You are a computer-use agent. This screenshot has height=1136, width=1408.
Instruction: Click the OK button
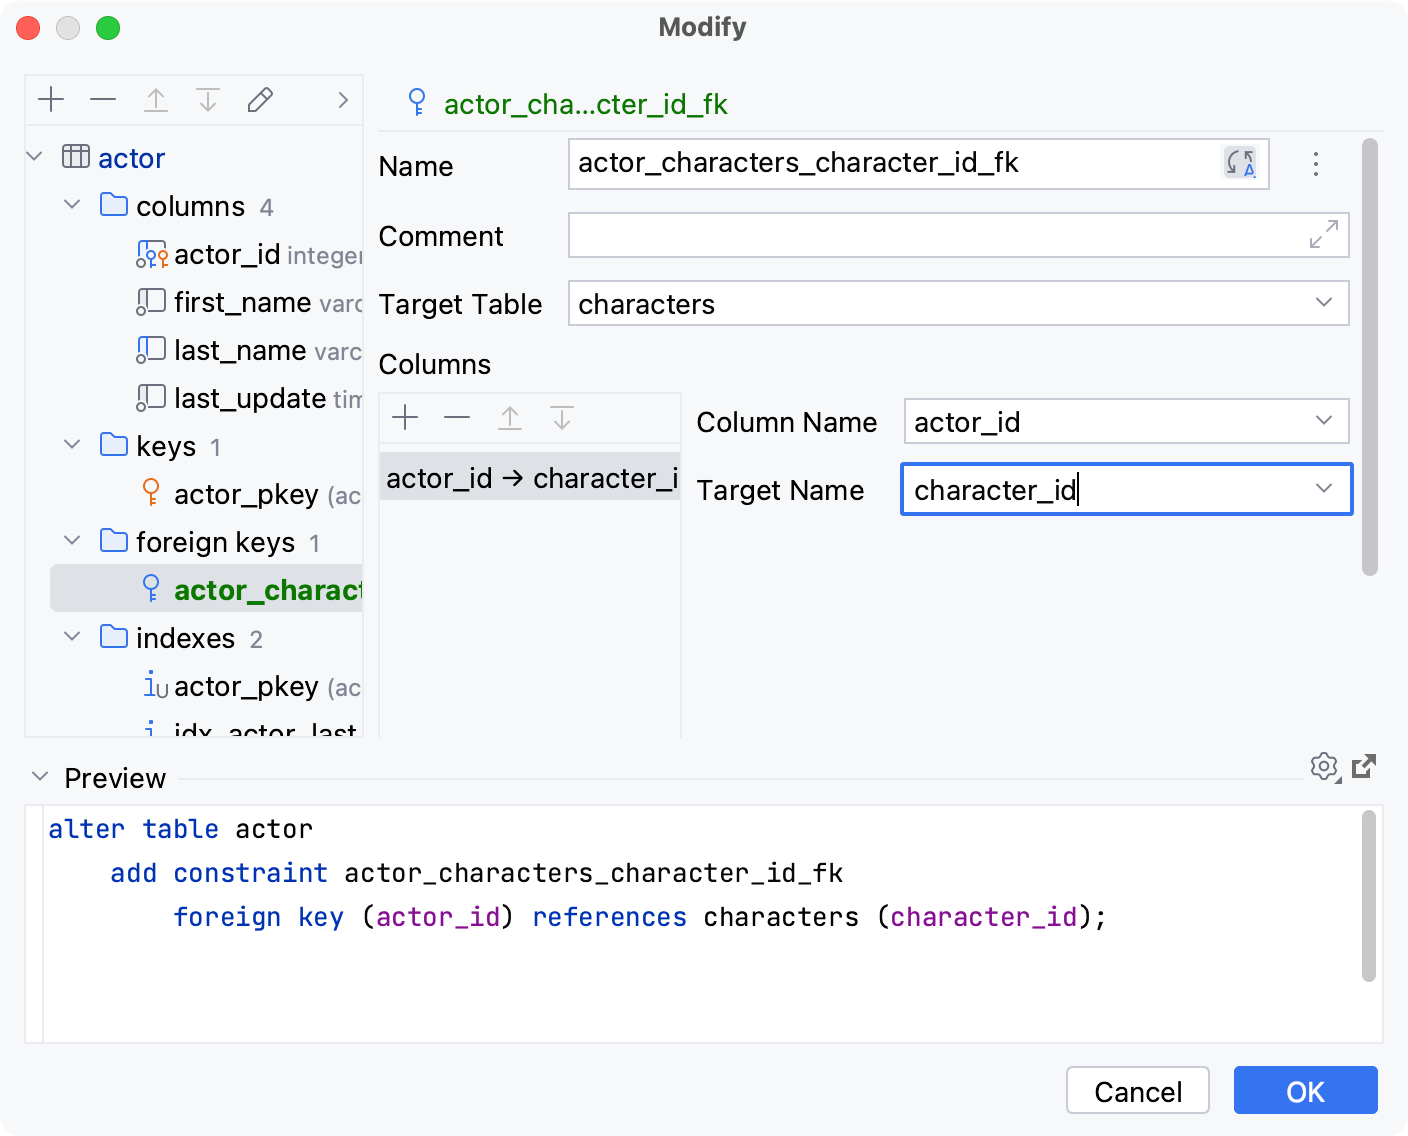pos(1306,1091)
